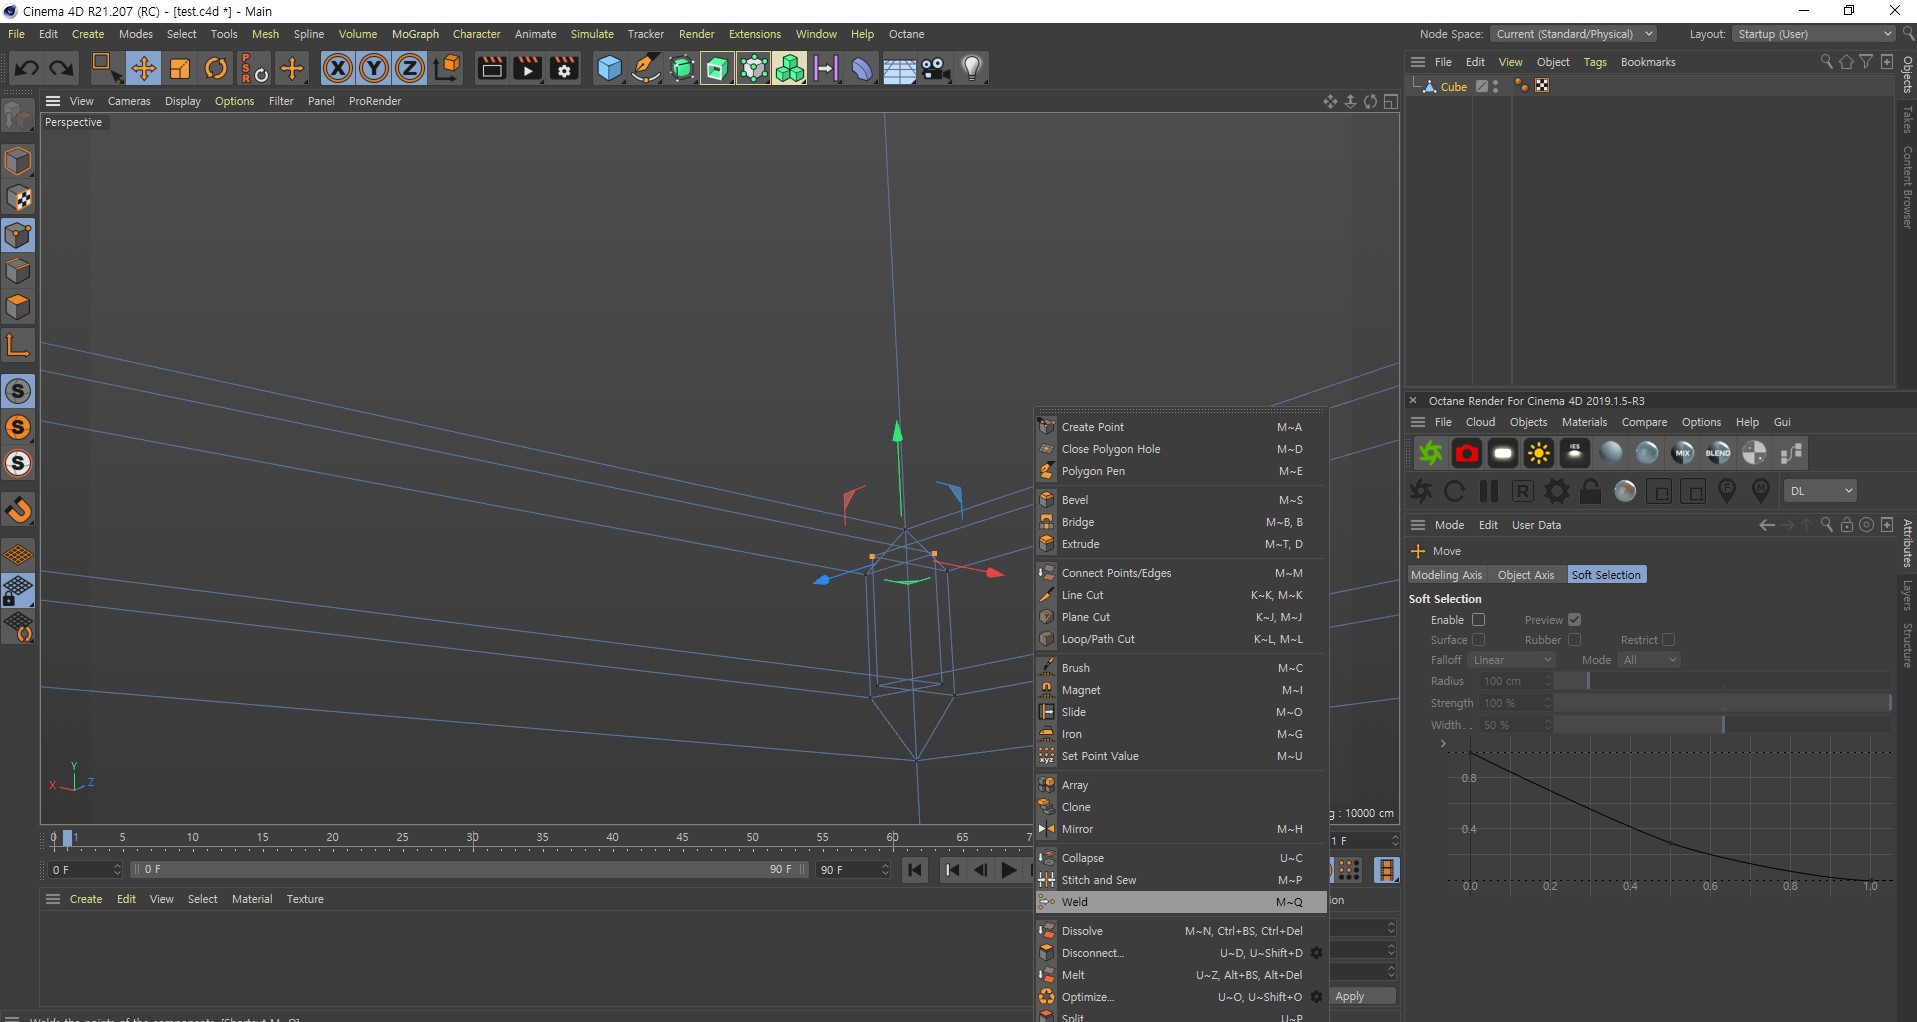Image resolution: width=1917 pixels, height=1022 pixels.
Task: Click the Spline Pen icon
Action: [646, 68]
